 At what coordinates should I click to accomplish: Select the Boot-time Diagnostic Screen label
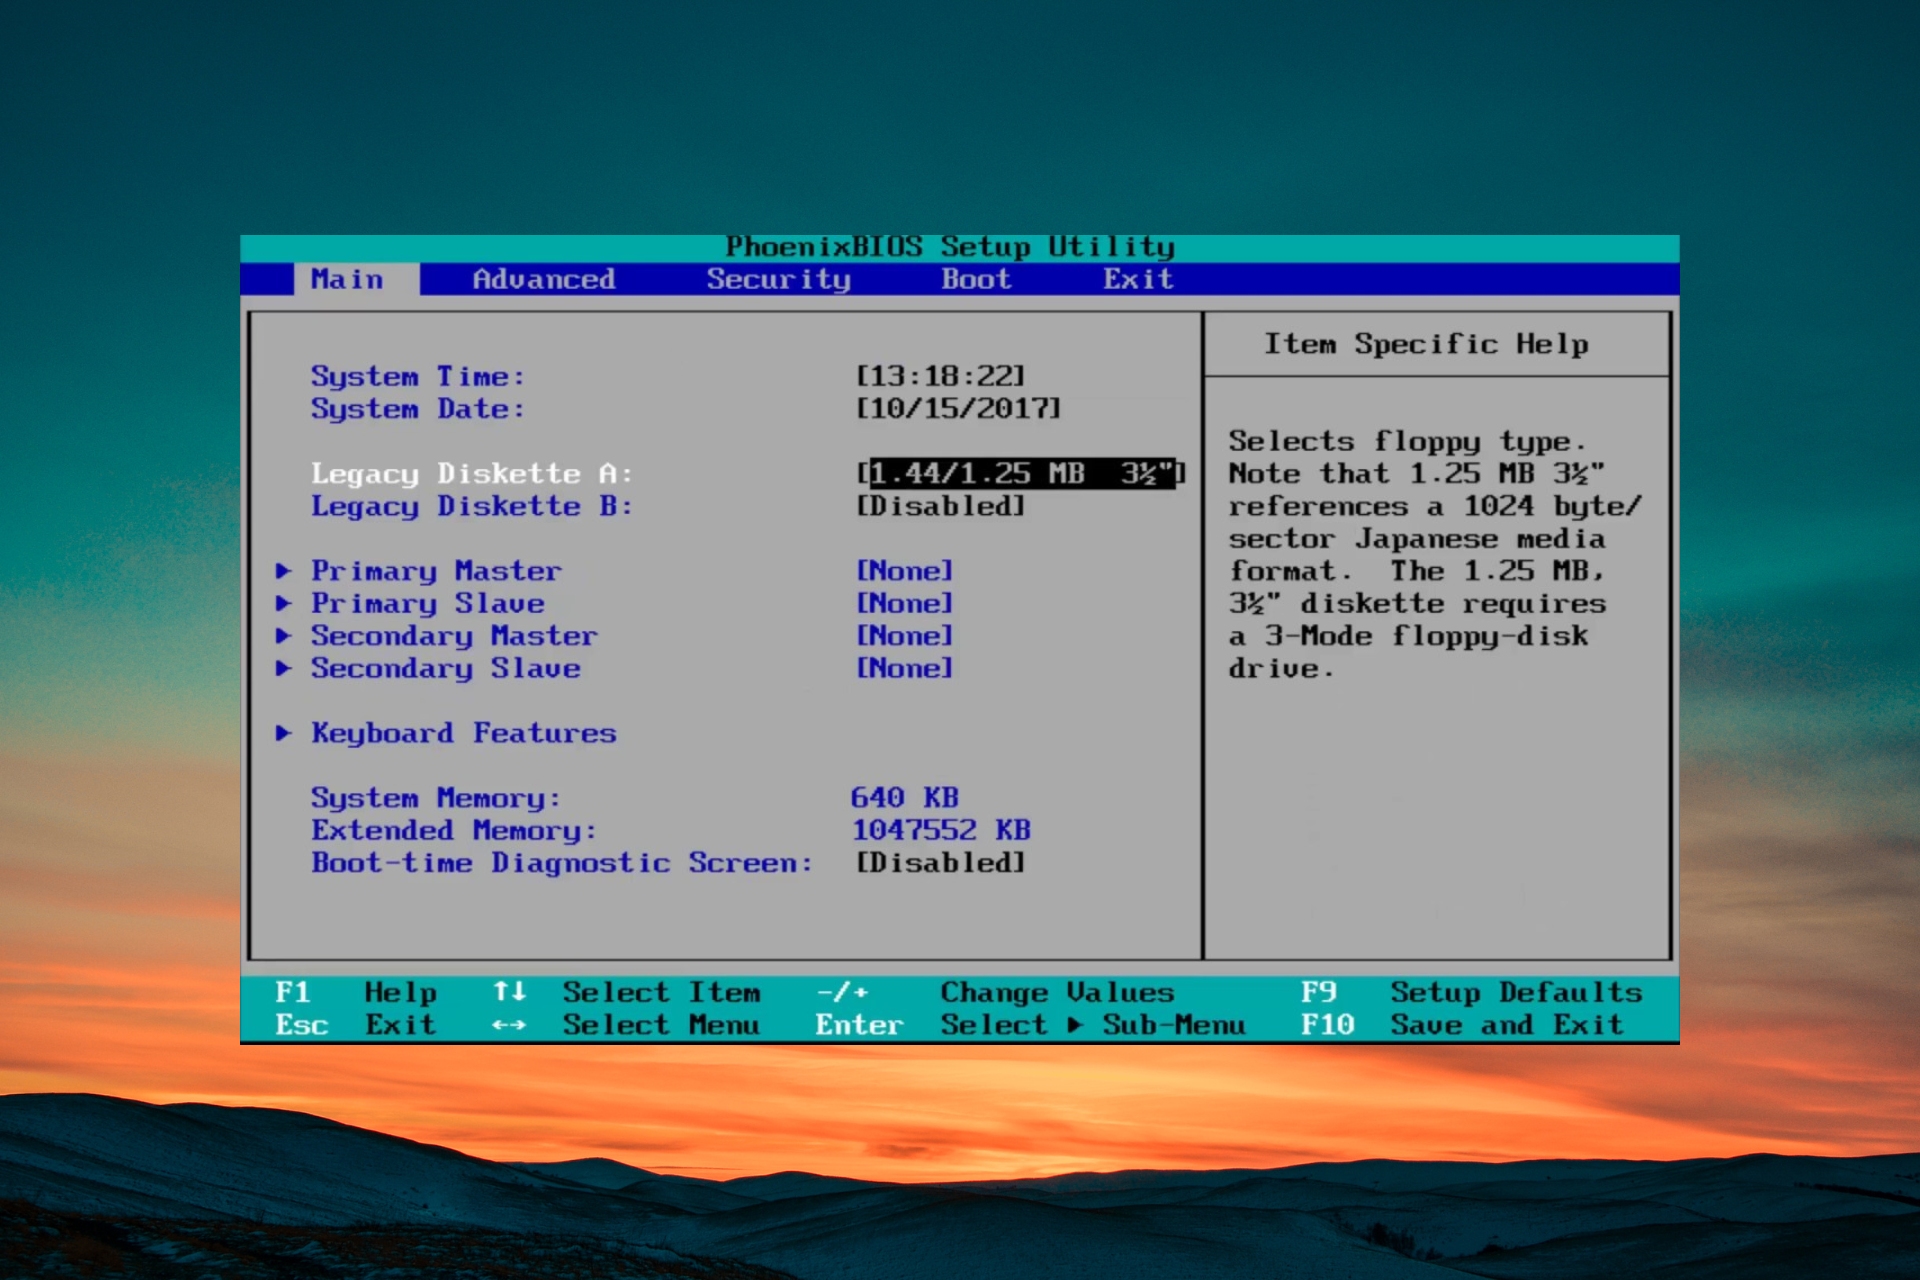click(x=561, y=862)
